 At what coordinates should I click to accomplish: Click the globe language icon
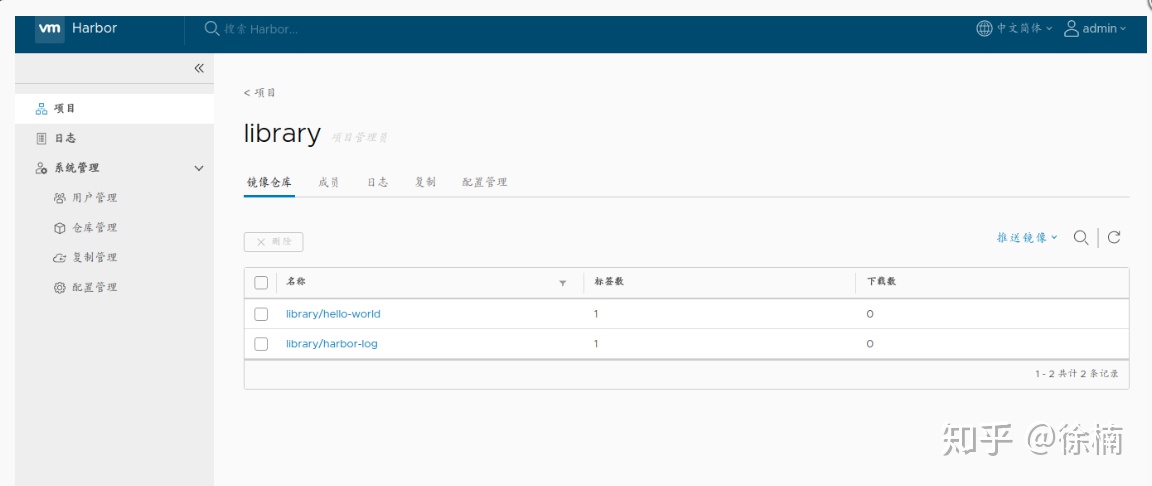[984, 29]
